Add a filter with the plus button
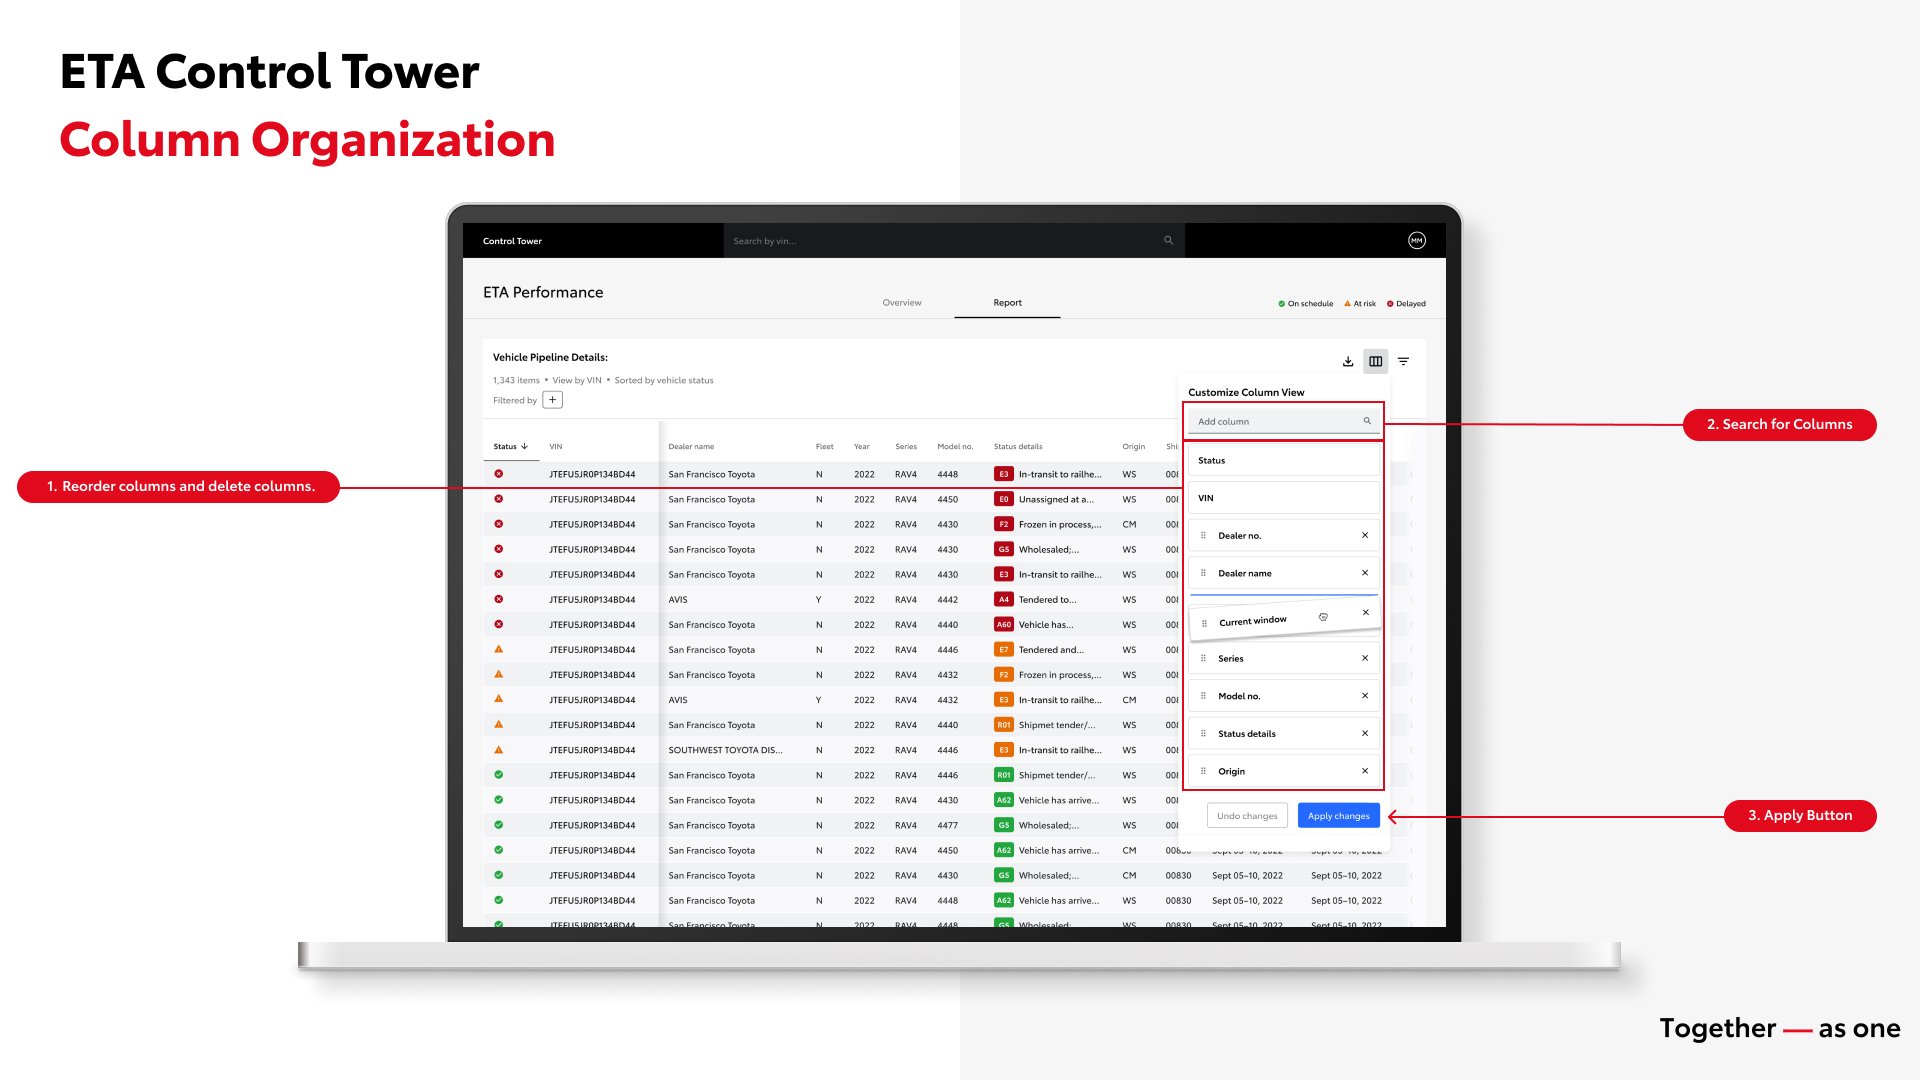The image size is (1920, 1080). pos(553,400)
